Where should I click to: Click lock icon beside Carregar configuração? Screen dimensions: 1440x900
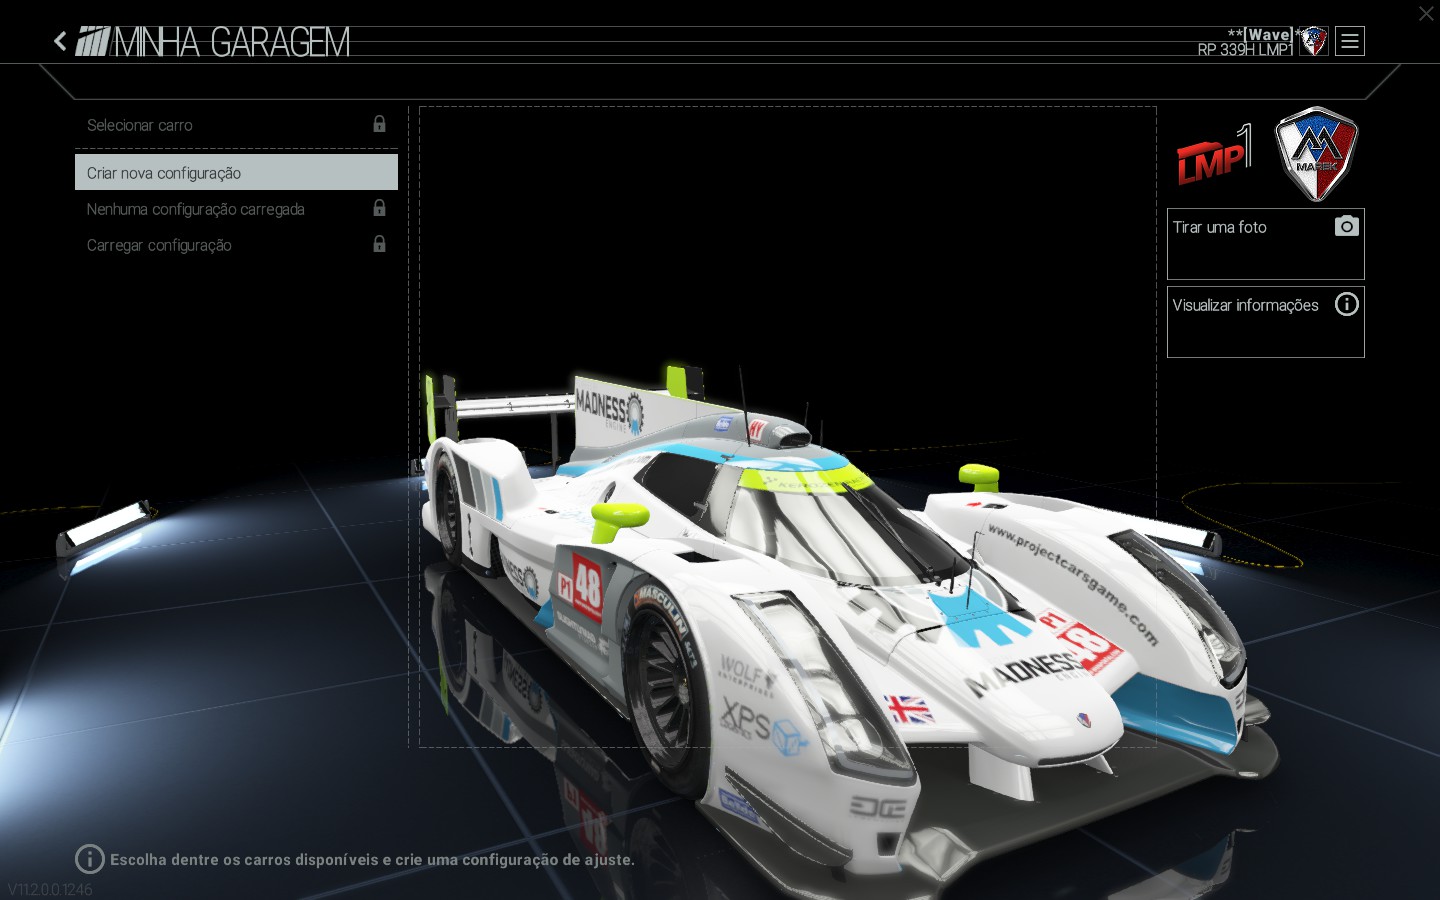pos(379,244)
